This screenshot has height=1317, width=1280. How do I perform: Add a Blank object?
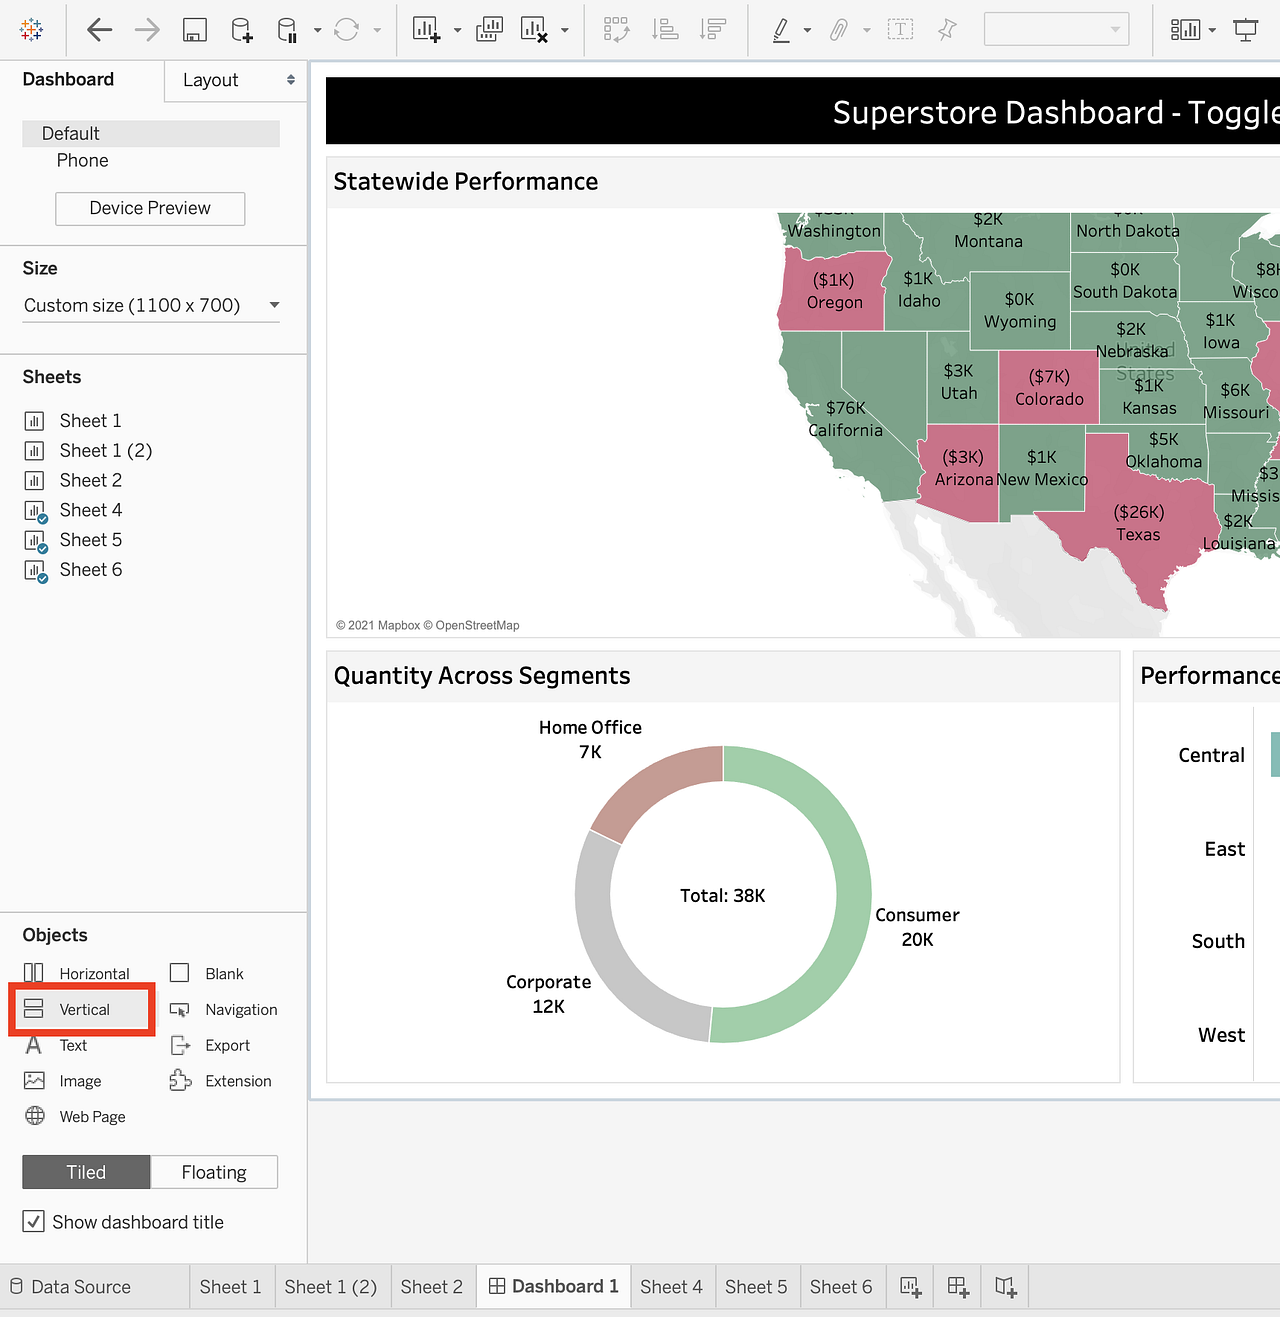[x=207, y=973]
